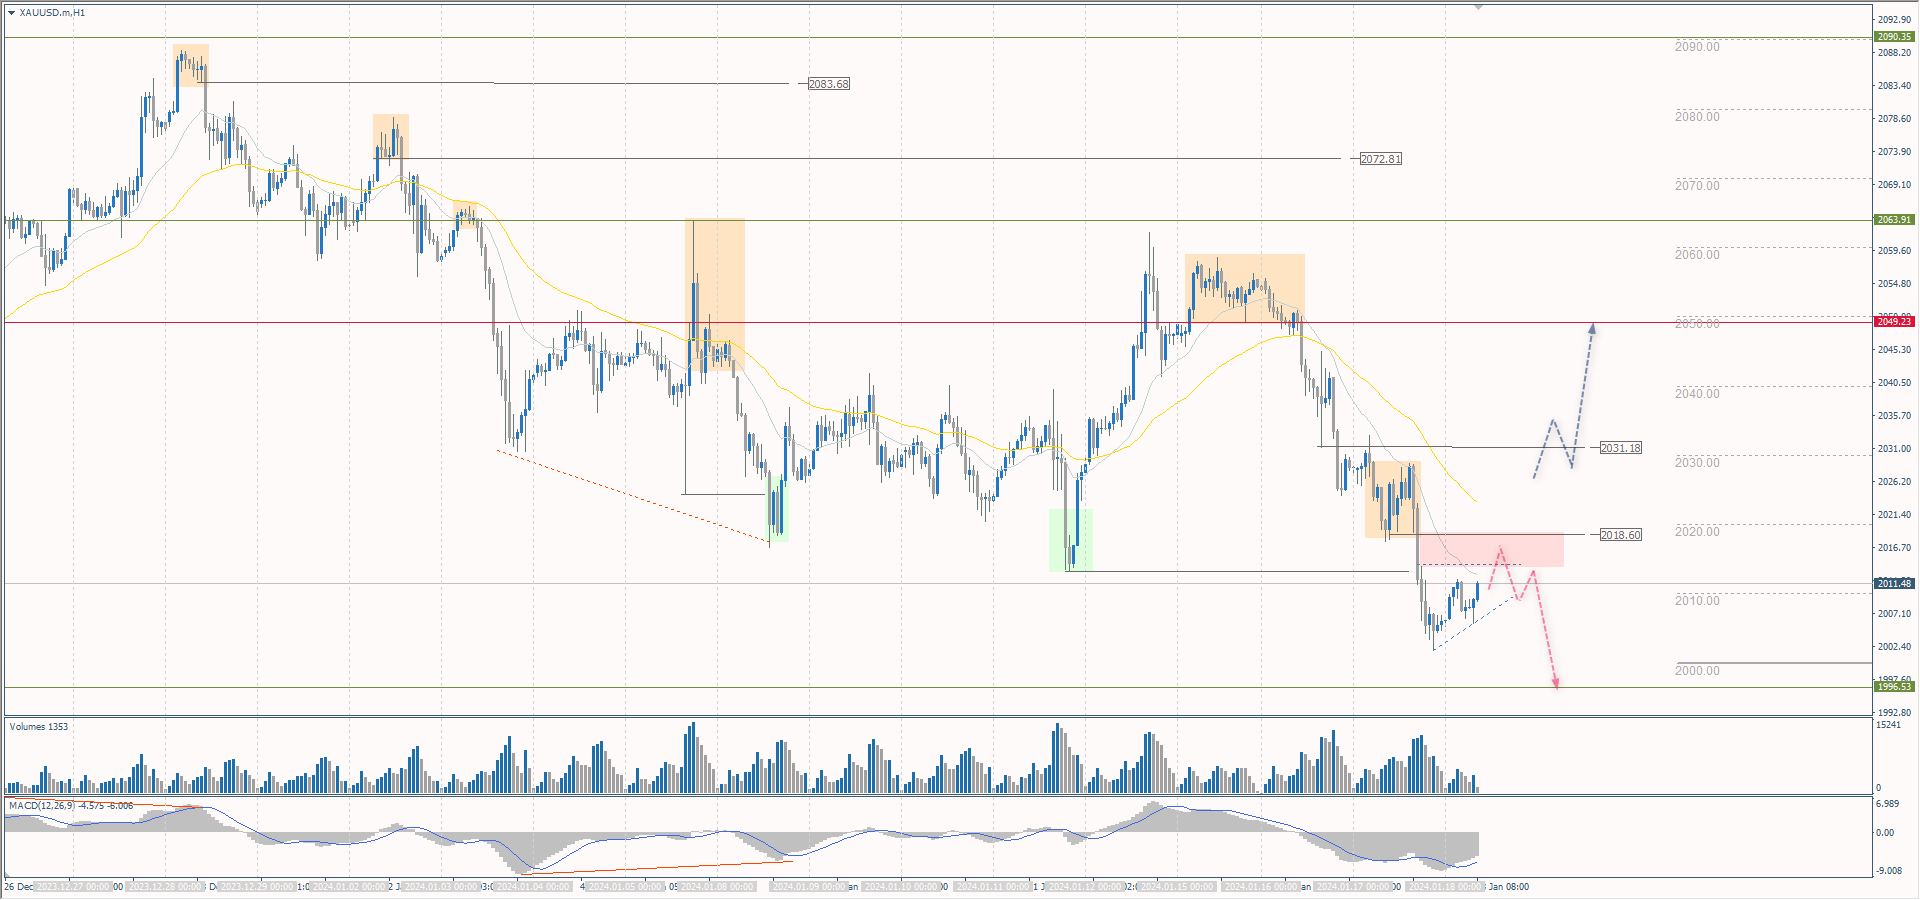Click the 2069.10 price scale value
1920x900 pixels.
tap(1894, 185)
